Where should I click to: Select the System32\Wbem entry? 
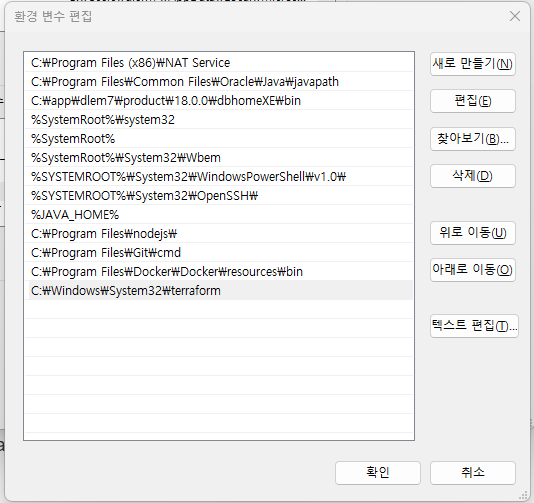tap(219, 158)
